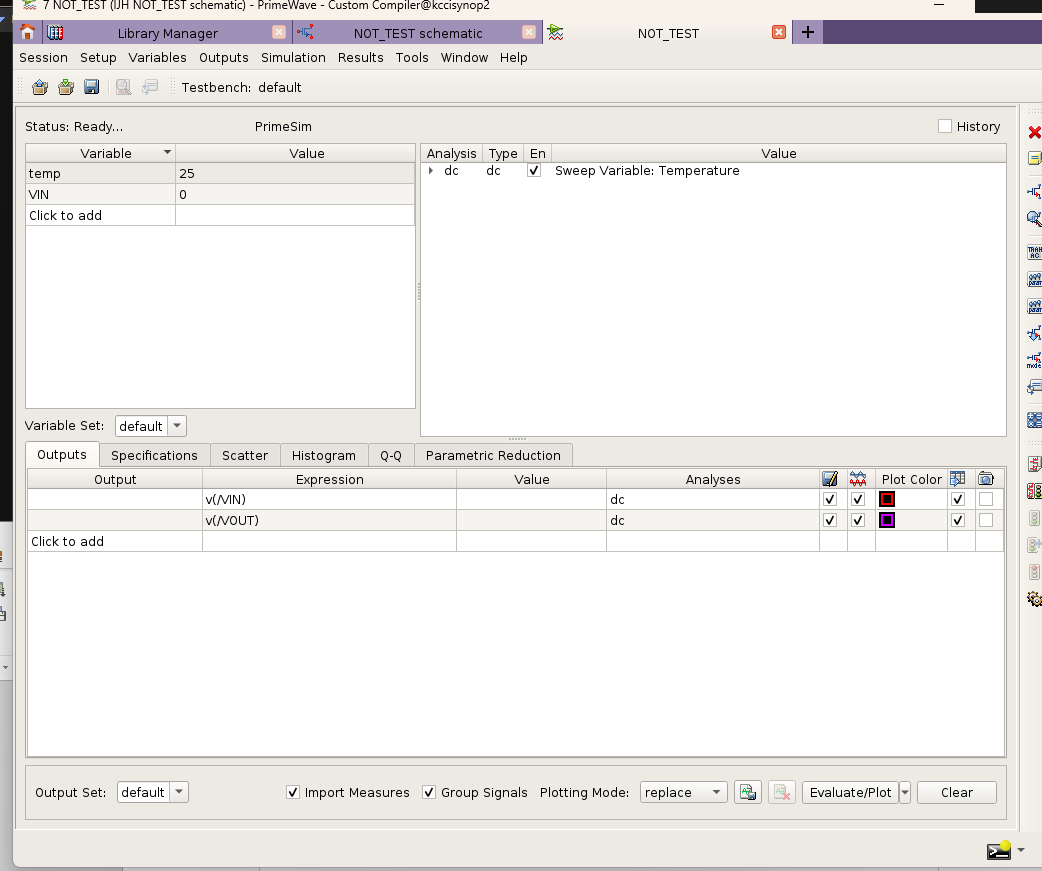This screenshot has width=1042, height=871.
Task: Click the purple plot color swatch for v(/VOUT)
Action: point(886,520)
